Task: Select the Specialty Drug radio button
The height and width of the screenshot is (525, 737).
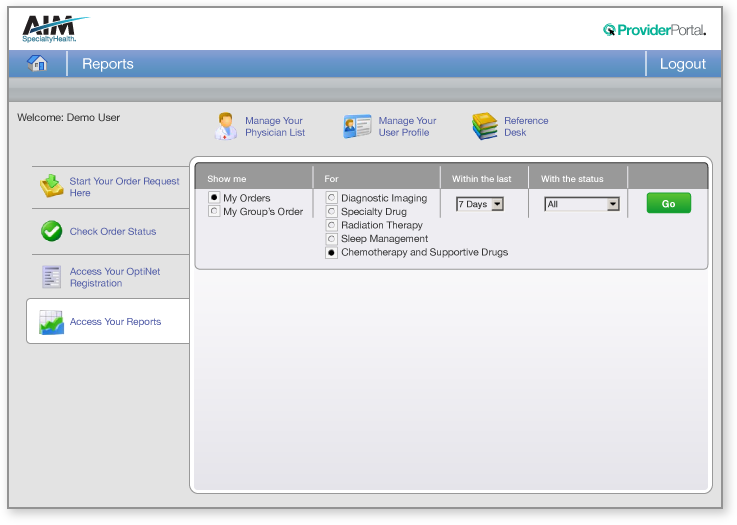Action: click(332, 212)
